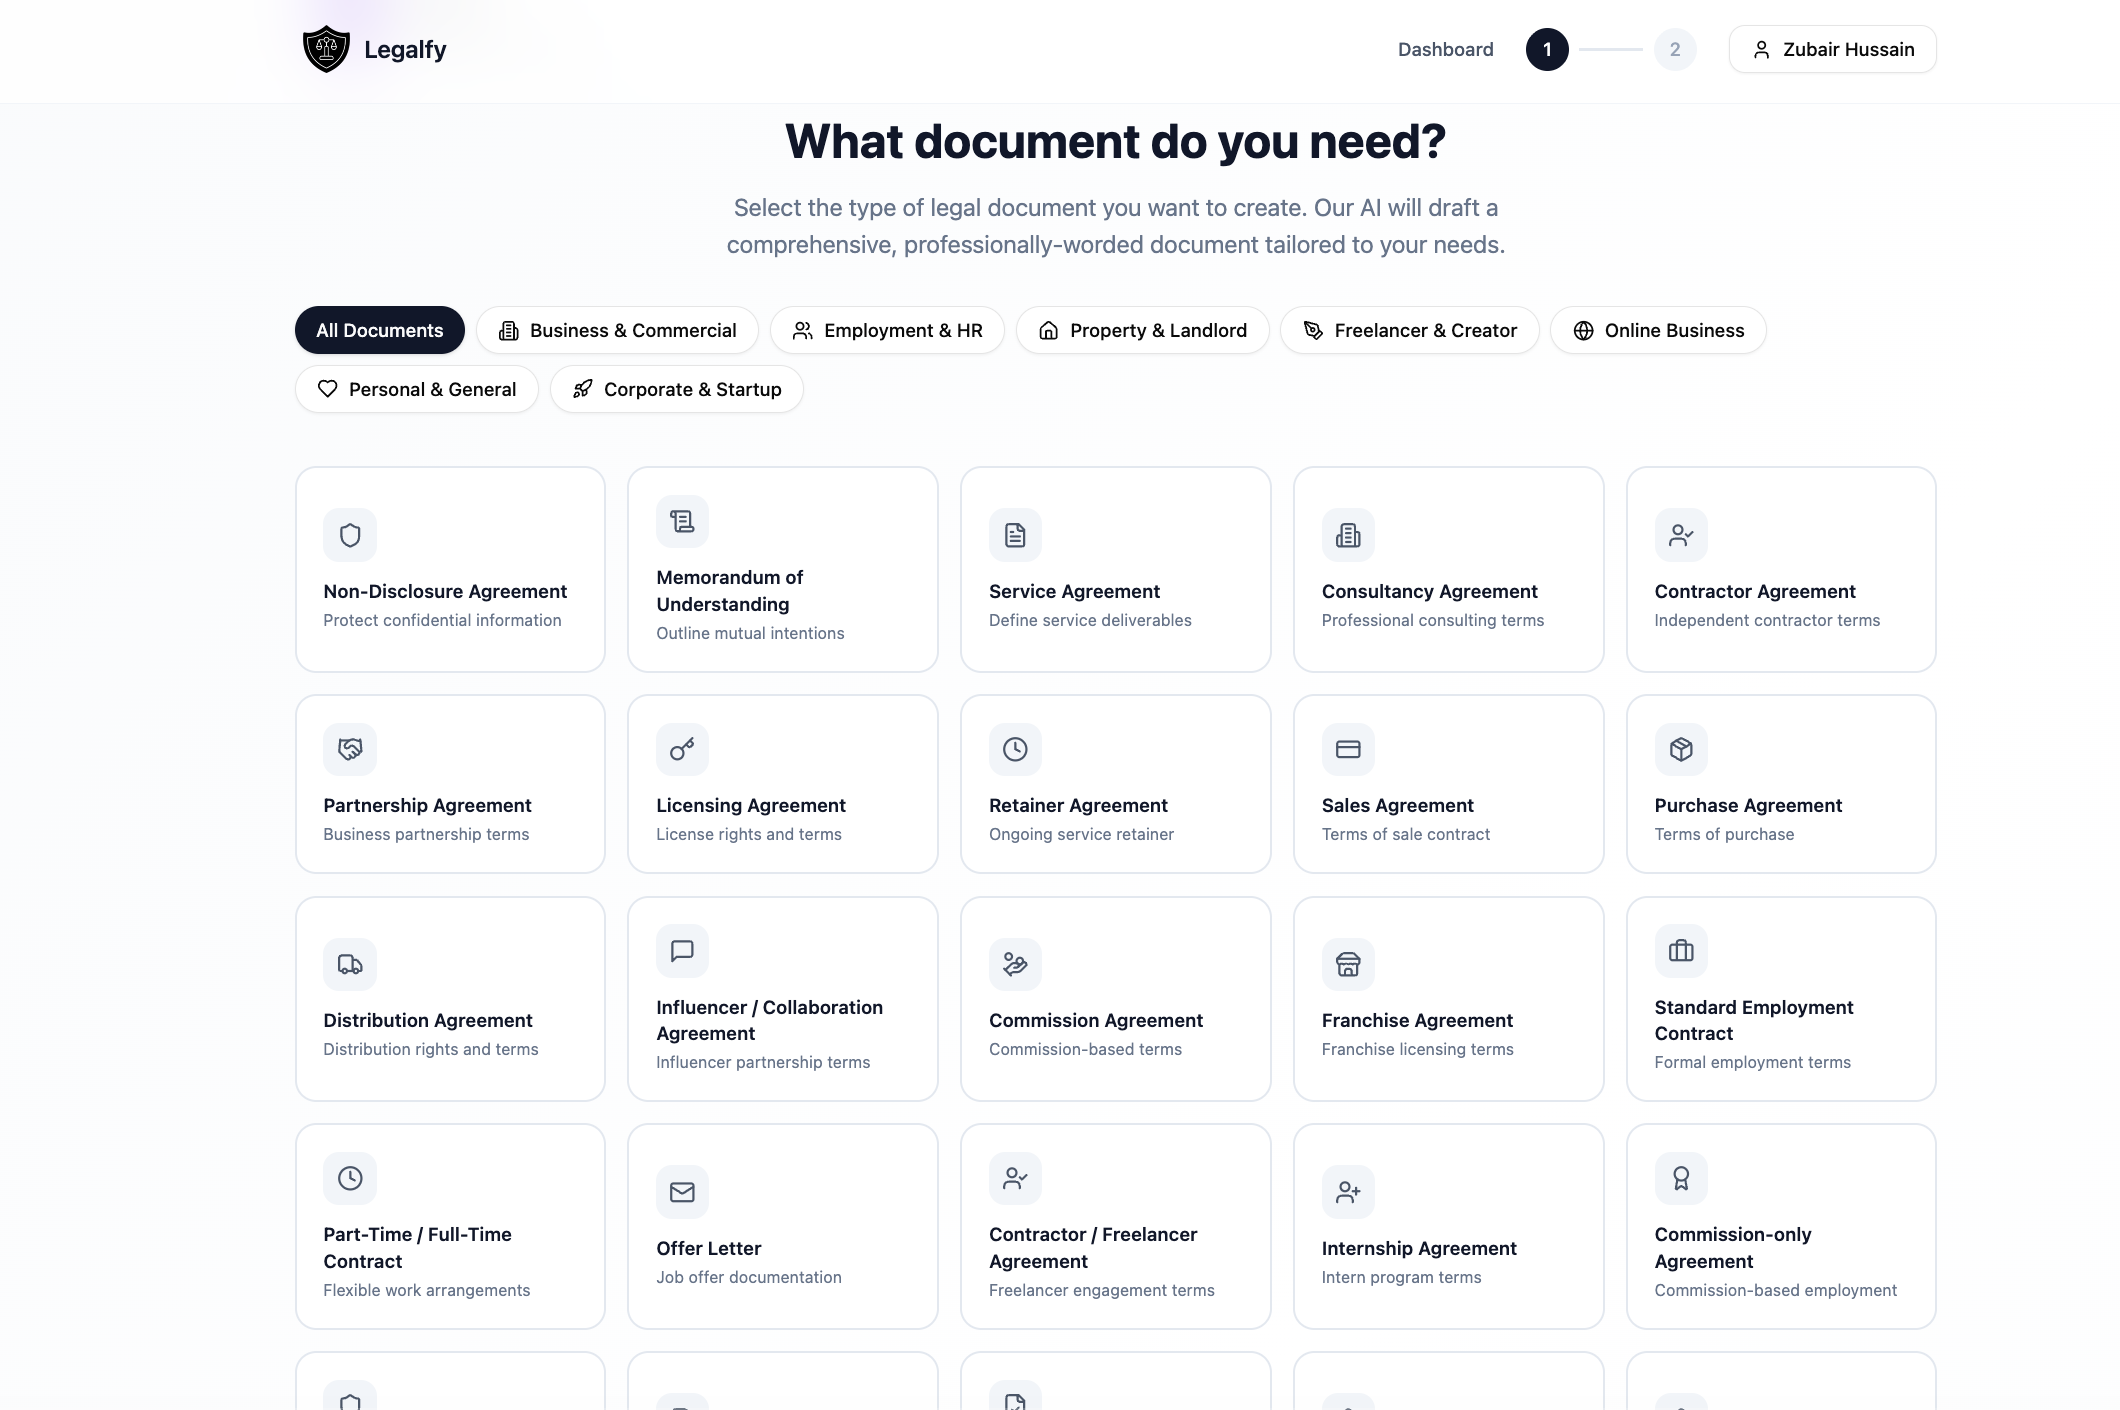Click the handshake icon on Partnership Agreement
The image size is (2120, 1410).
pos(349,749)
